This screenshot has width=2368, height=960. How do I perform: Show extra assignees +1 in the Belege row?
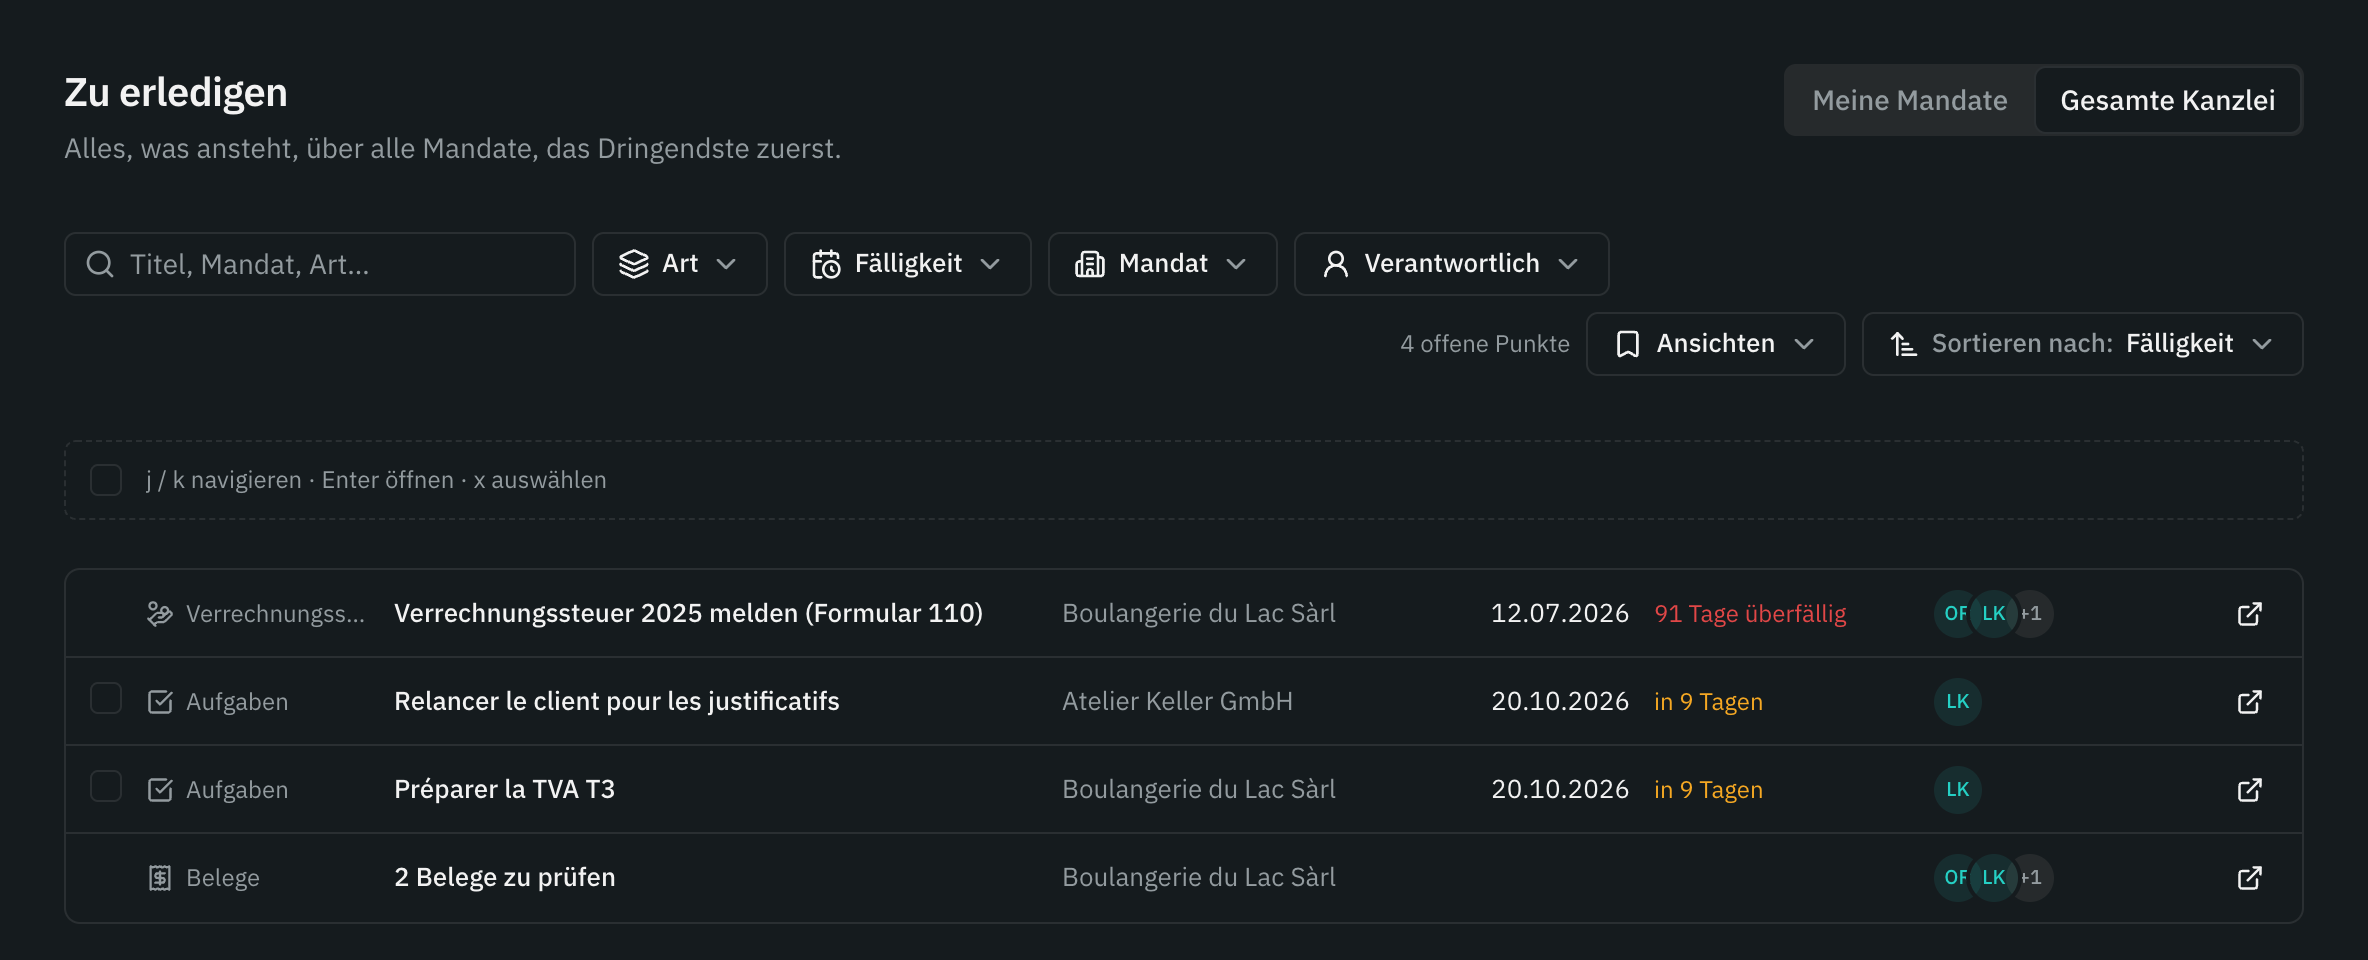click(2034, 878)
